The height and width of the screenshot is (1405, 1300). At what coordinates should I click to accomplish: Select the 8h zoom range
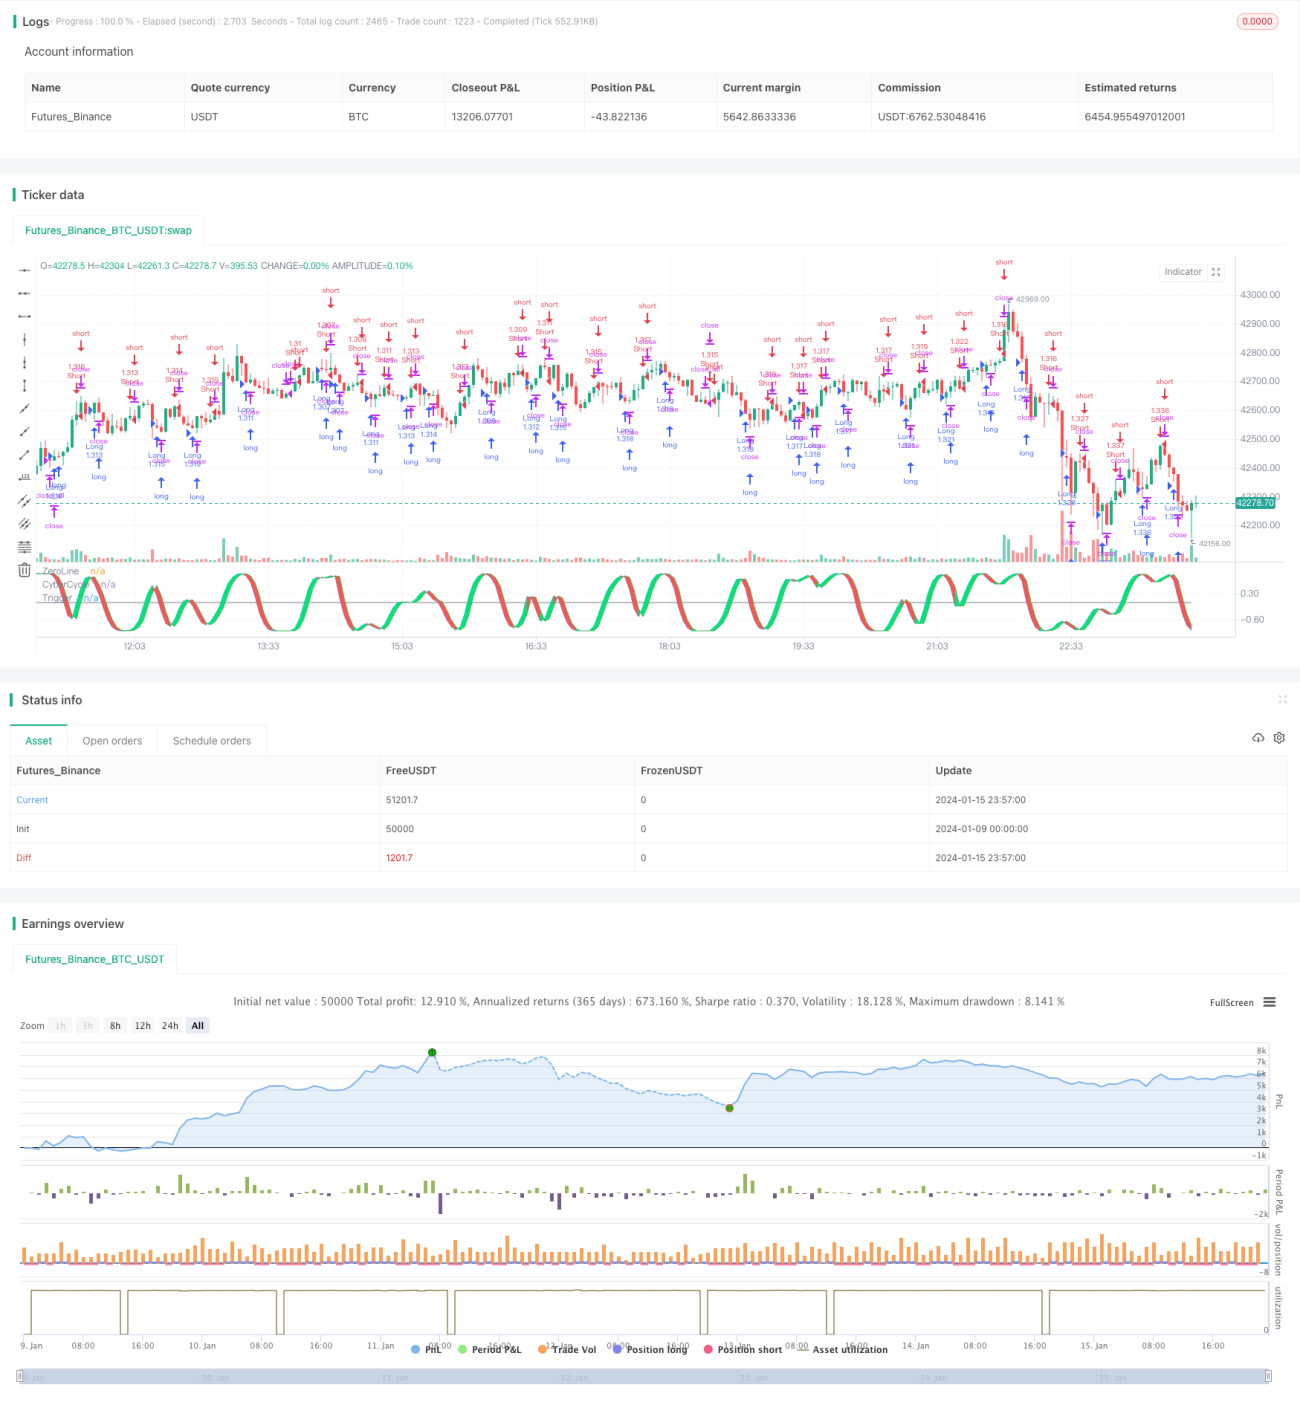coord(115,1025)
